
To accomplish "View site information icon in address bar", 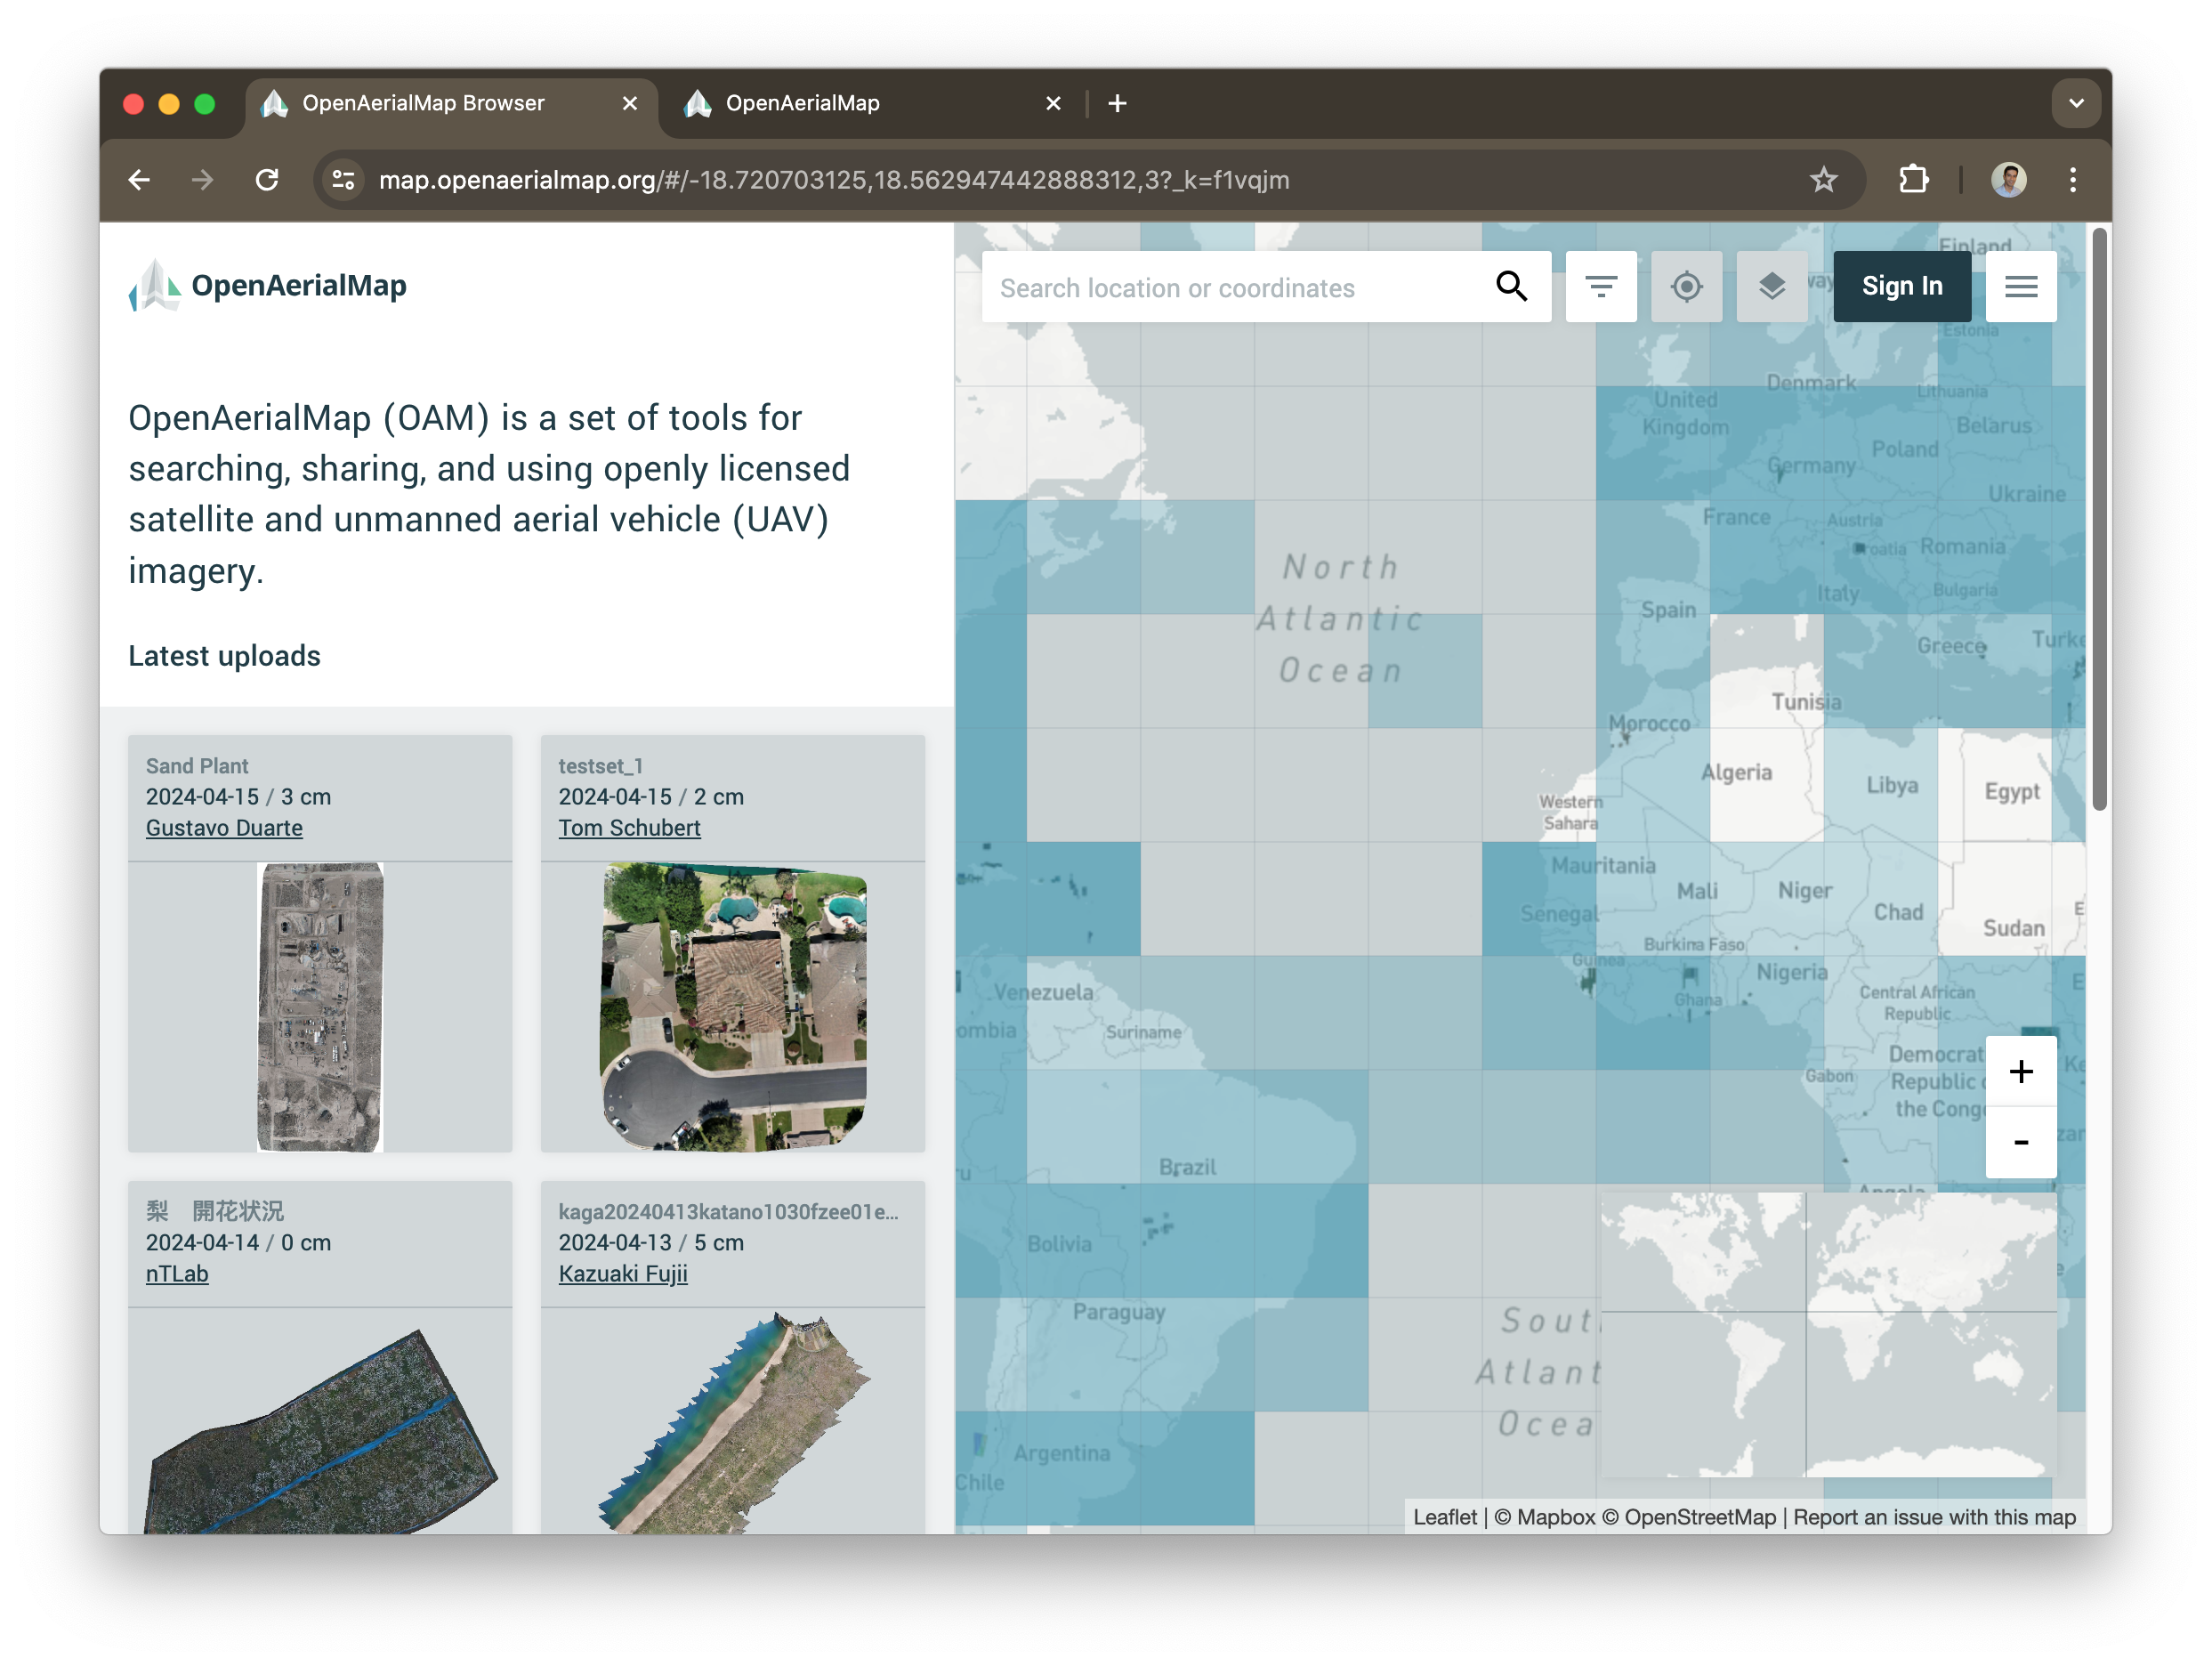I will (343, 180).
